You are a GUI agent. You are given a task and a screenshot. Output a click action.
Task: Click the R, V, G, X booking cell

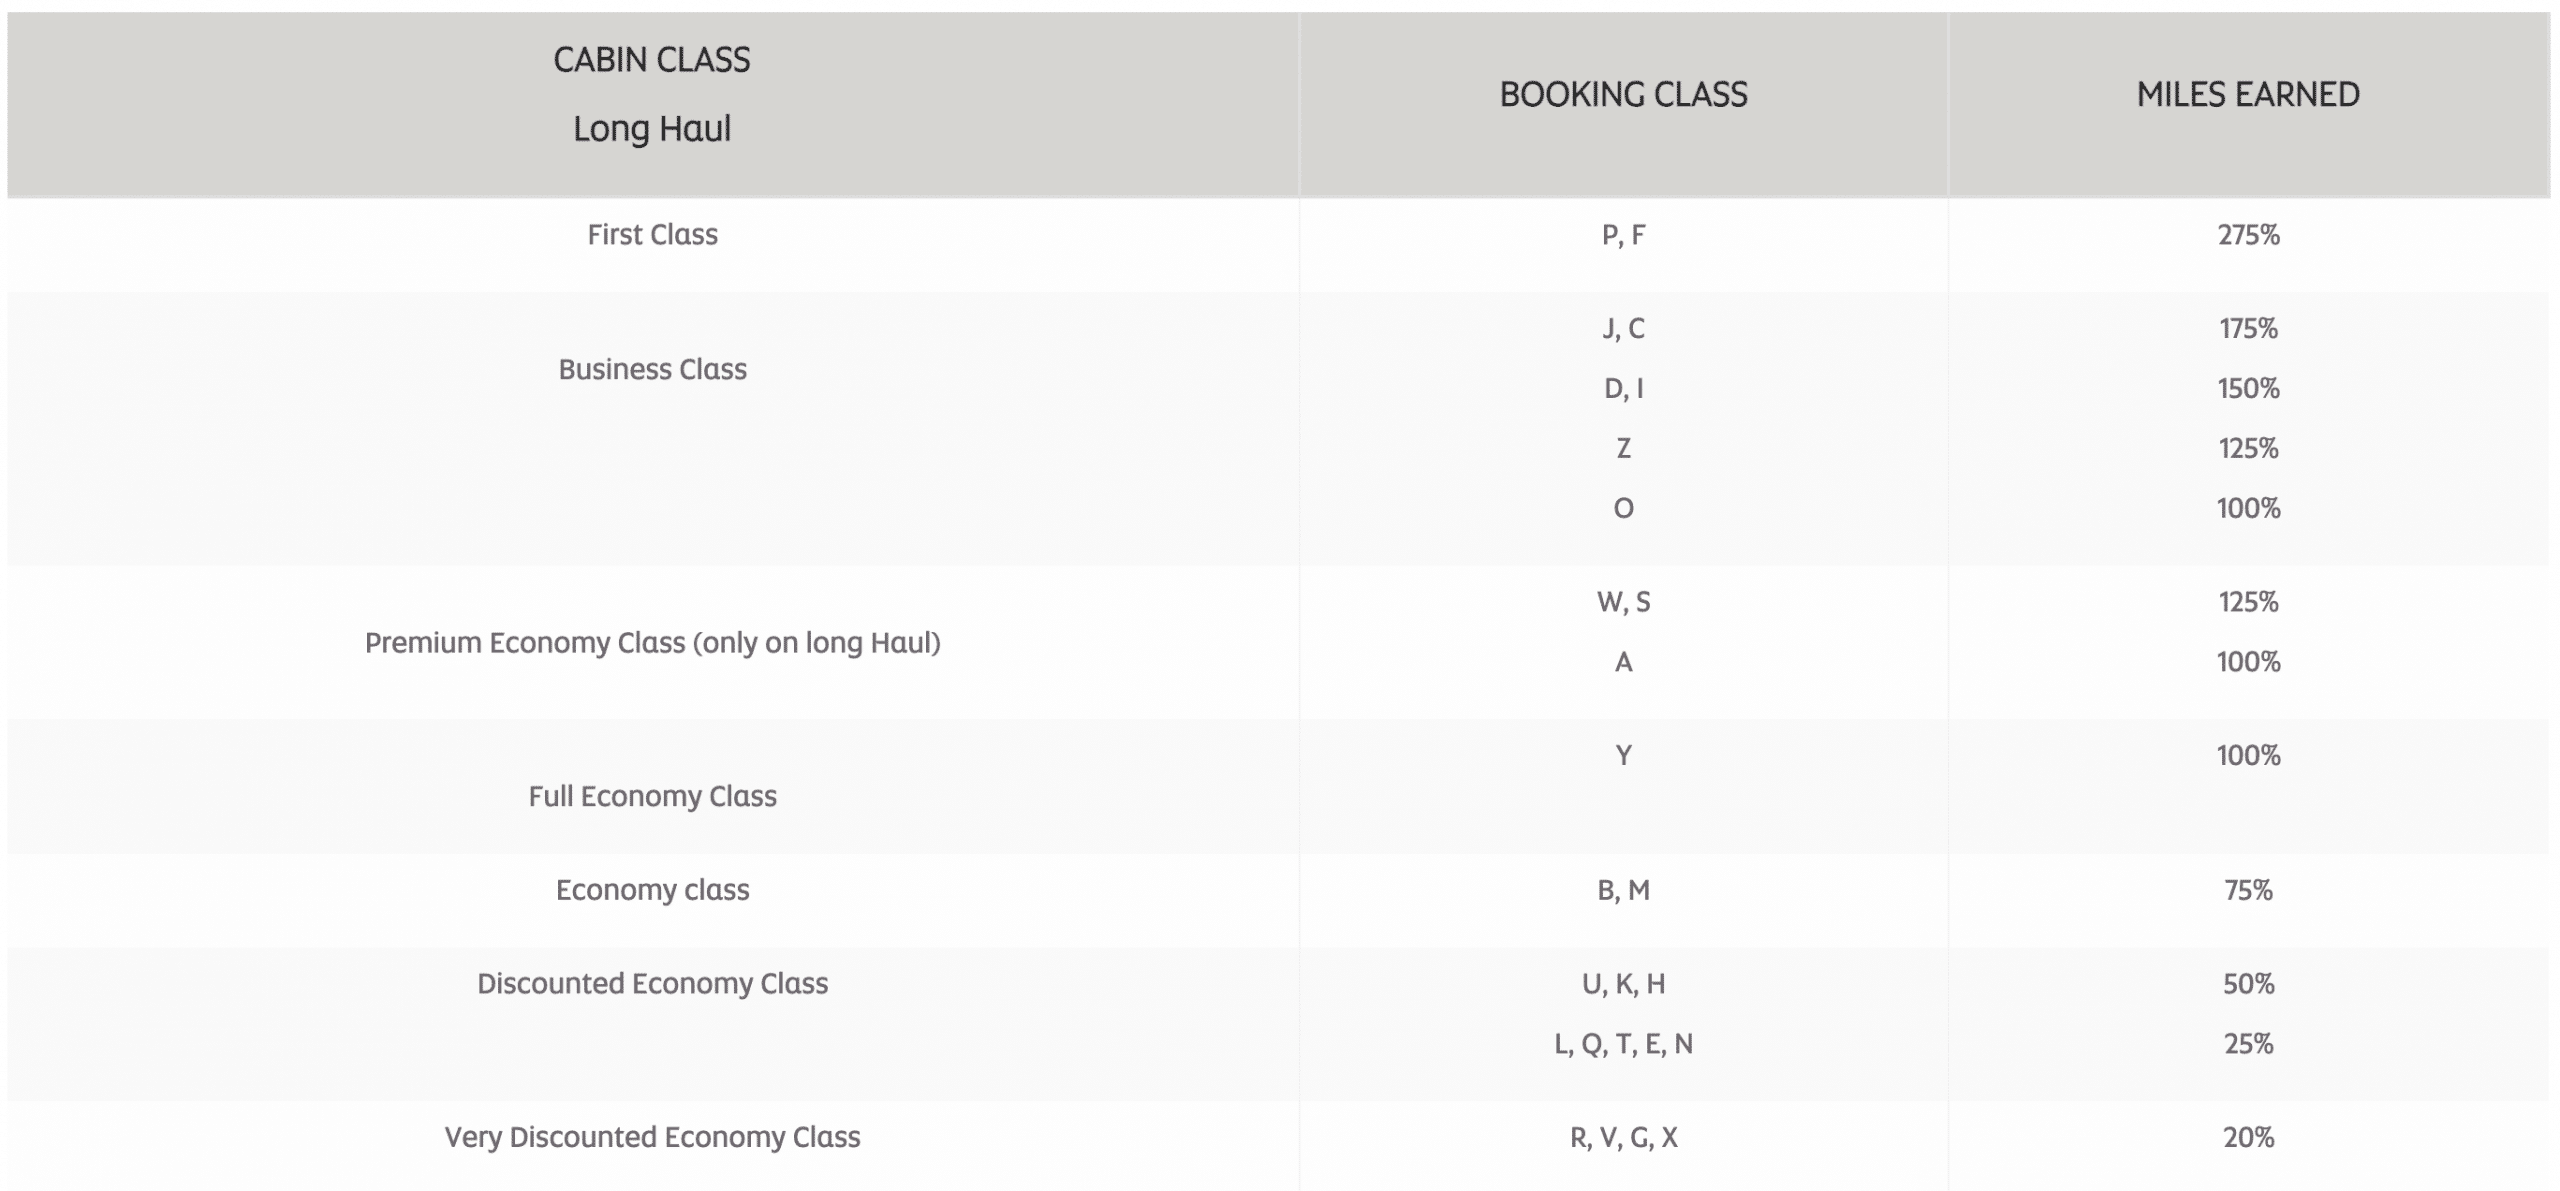[1623, 1138]
